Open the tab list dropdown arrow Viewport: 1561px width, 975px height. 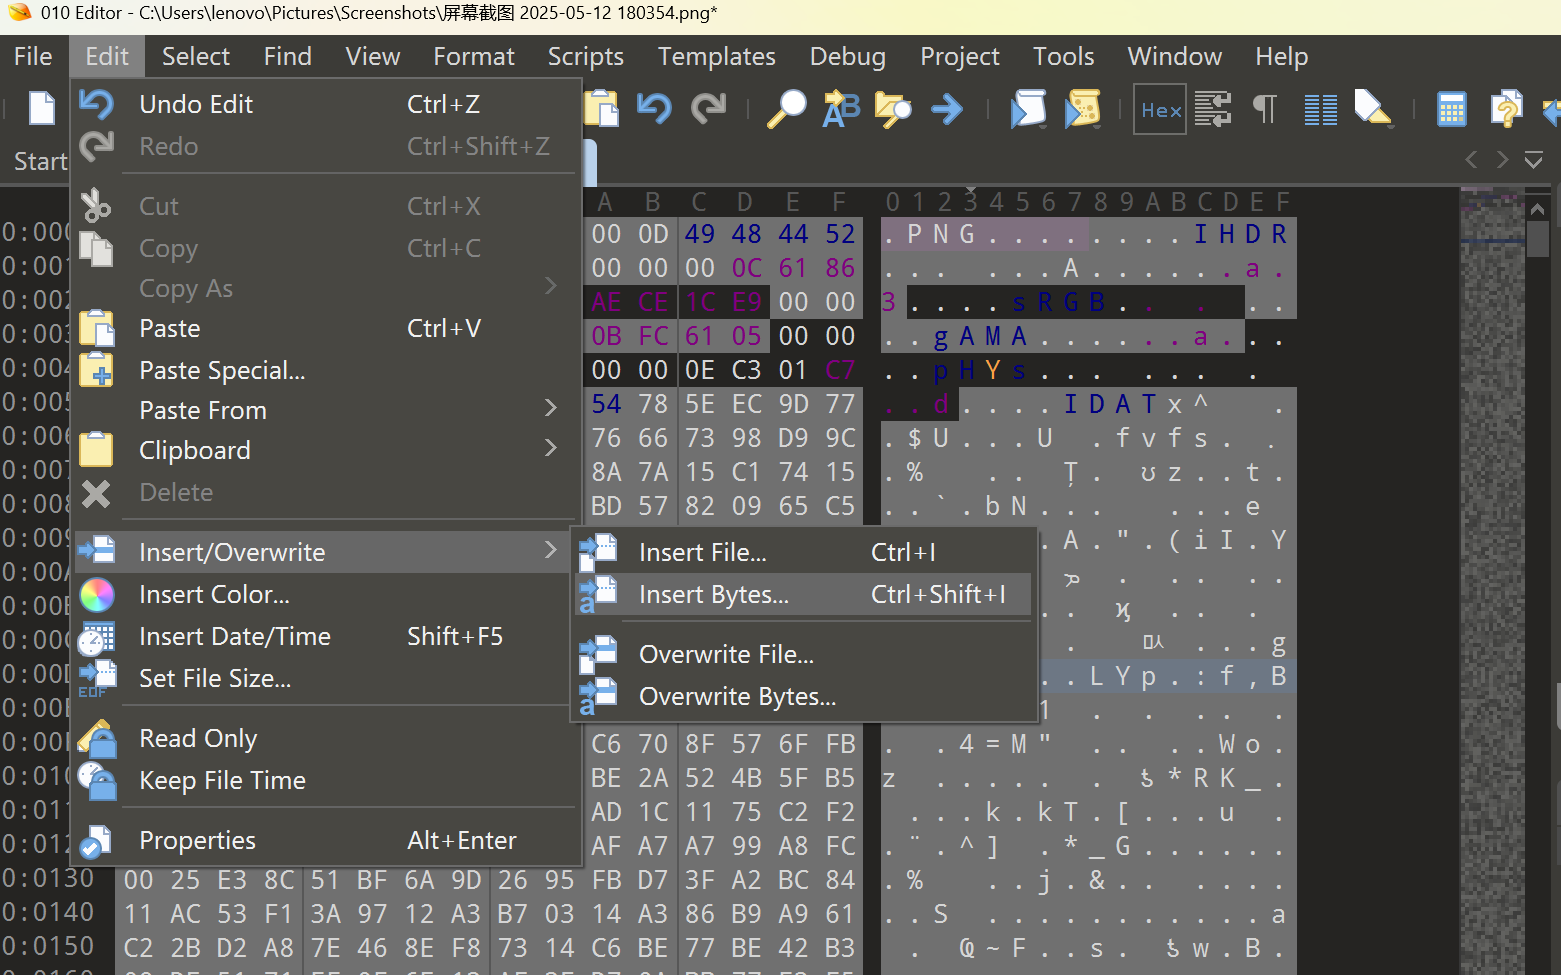click(x=1533, y=159)
